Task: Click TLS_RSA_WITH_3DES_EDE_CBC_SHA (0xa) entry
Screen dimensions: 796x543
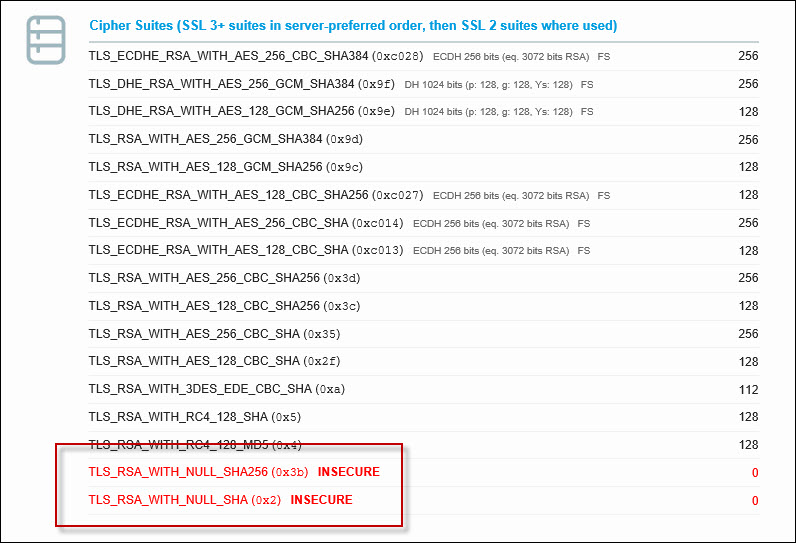Action: [217, 389]
